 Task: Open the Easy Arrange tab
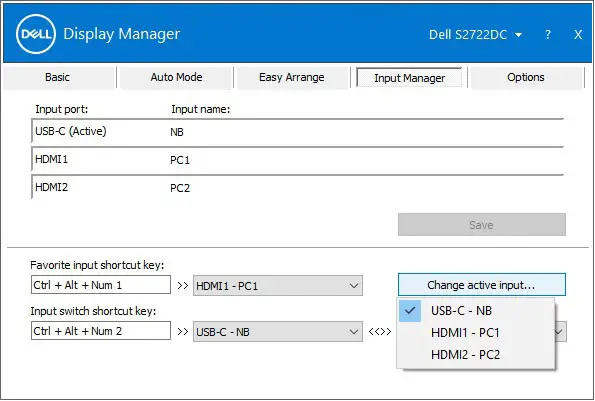pyautogui.click(x=292, y=77)
